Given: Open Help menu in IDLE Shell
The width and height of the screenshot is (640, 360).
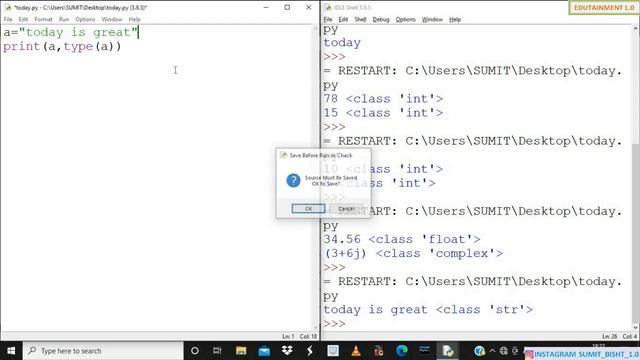Looking at the screenshot, I should click(x=455, y=19).
